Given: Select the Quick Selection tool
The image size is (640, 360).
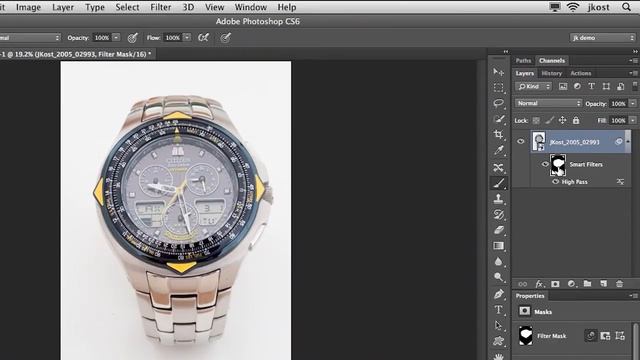Looking at the screenshot, I should click(498, 119).
